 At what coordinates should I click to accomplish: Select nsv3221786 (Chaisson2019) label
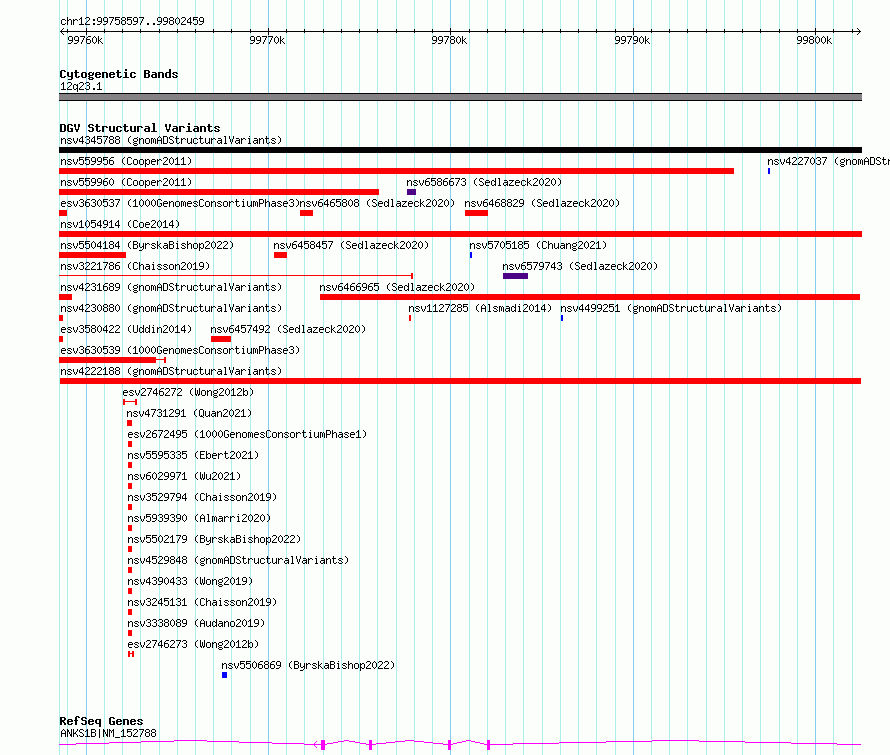tap(135, 266)
